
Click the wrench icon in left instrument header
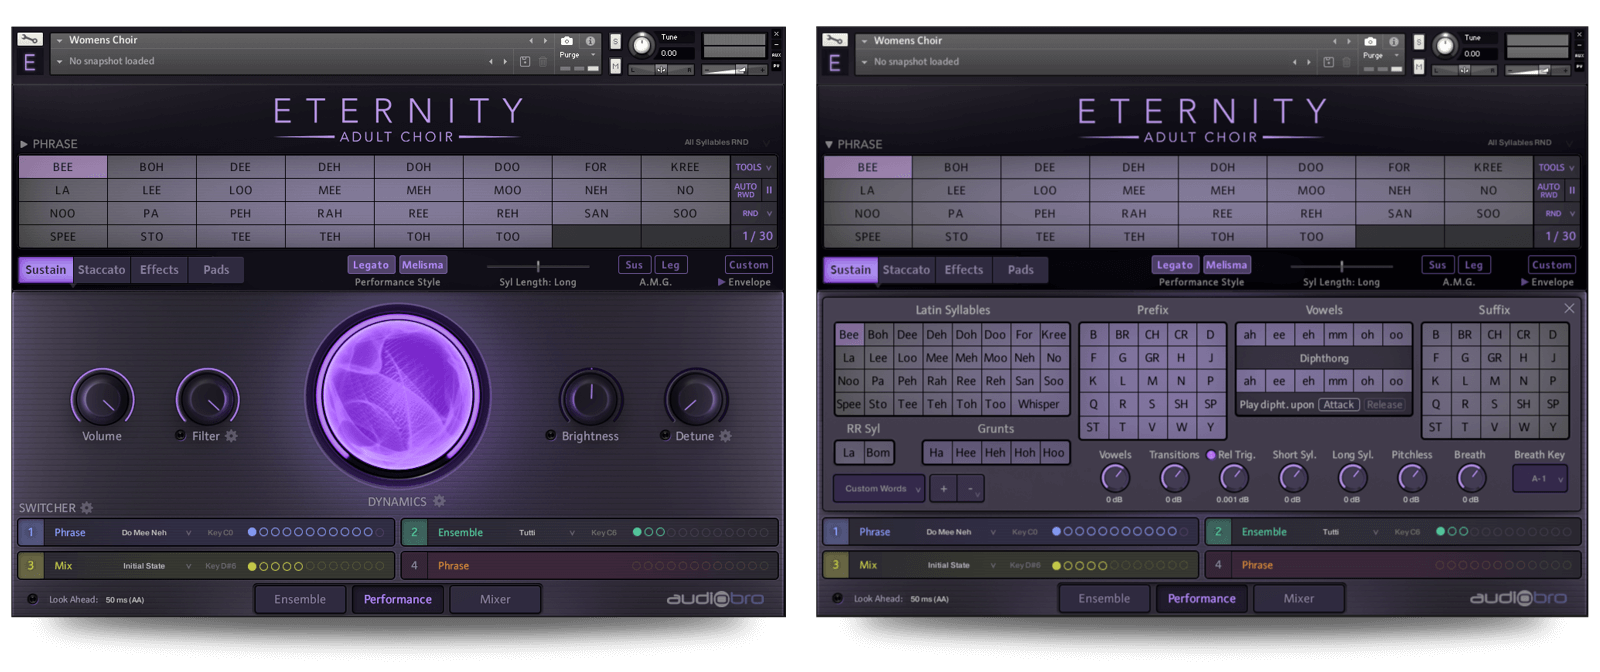(29, 40)
